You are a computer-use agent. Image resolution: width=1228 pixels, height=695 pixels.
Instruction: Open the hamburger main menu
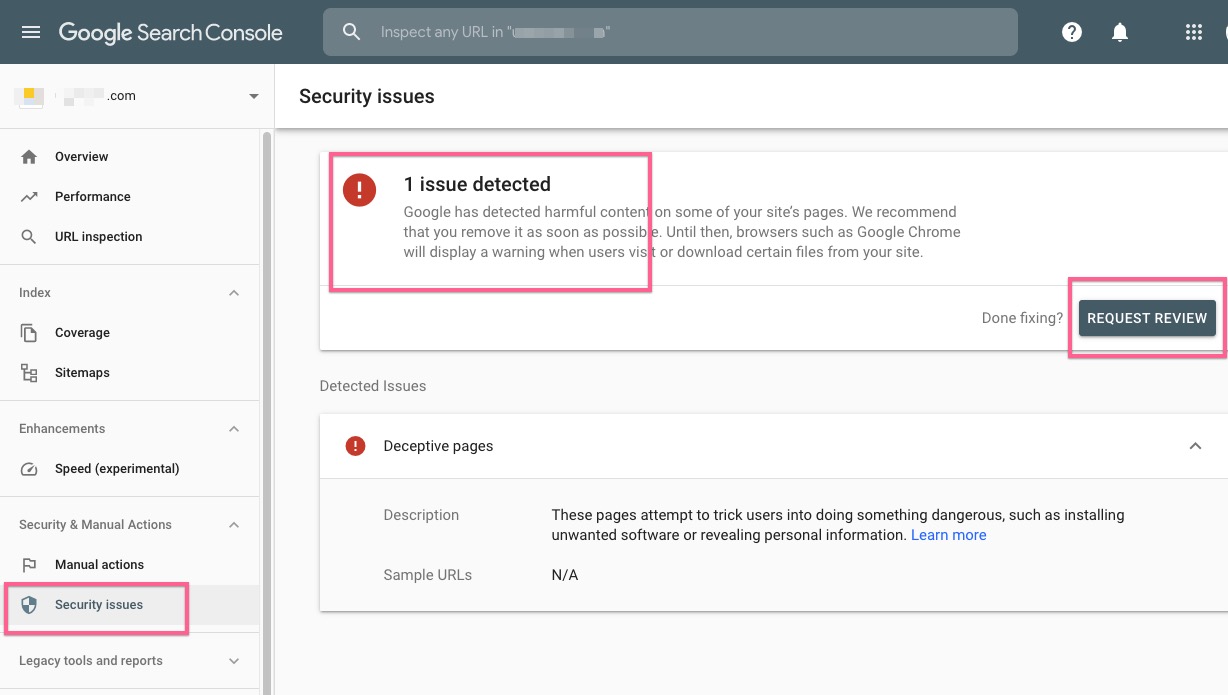click(31, 32)
